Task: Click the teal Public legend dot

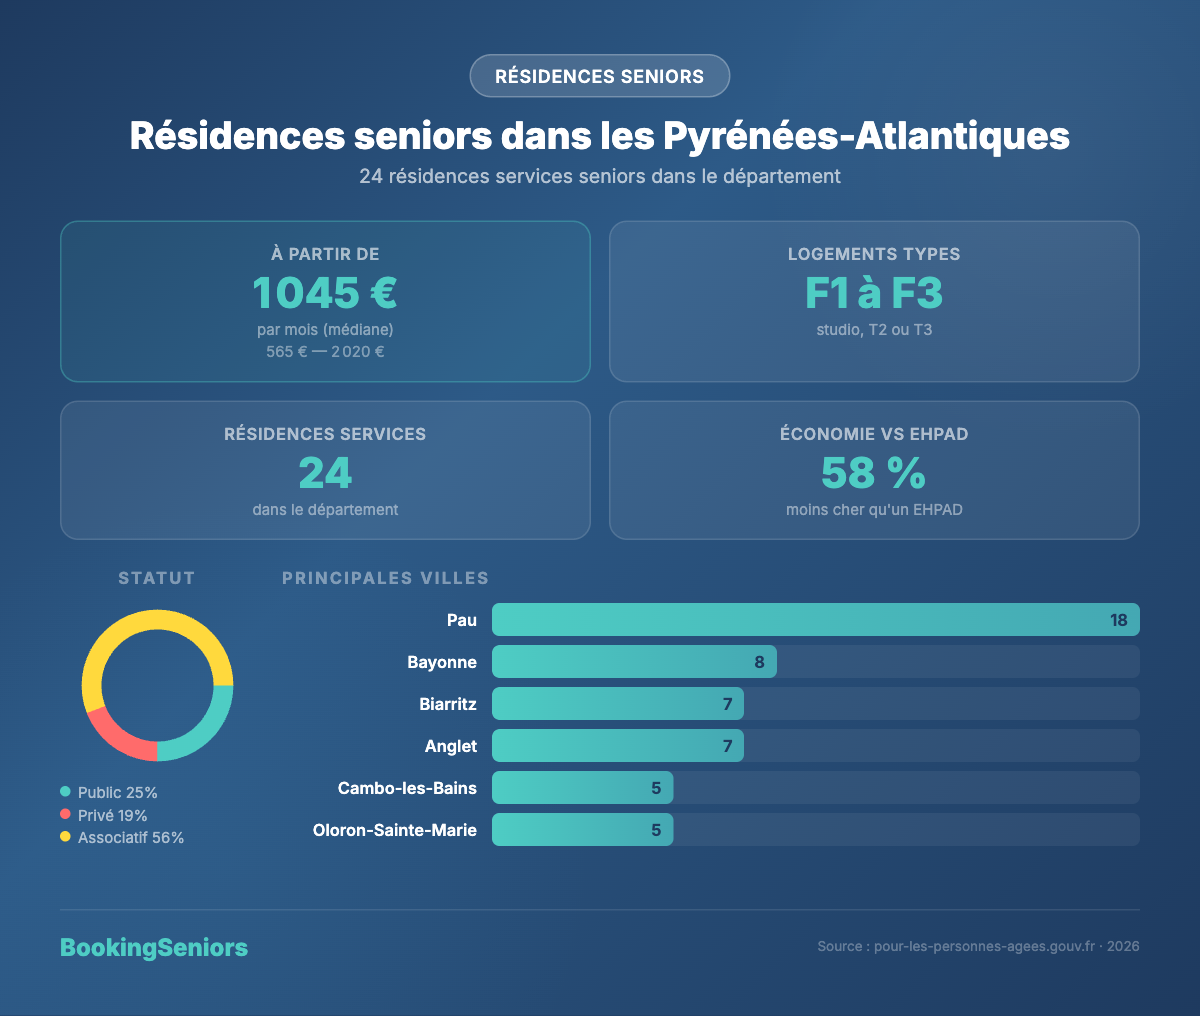Action: point(66,792)
